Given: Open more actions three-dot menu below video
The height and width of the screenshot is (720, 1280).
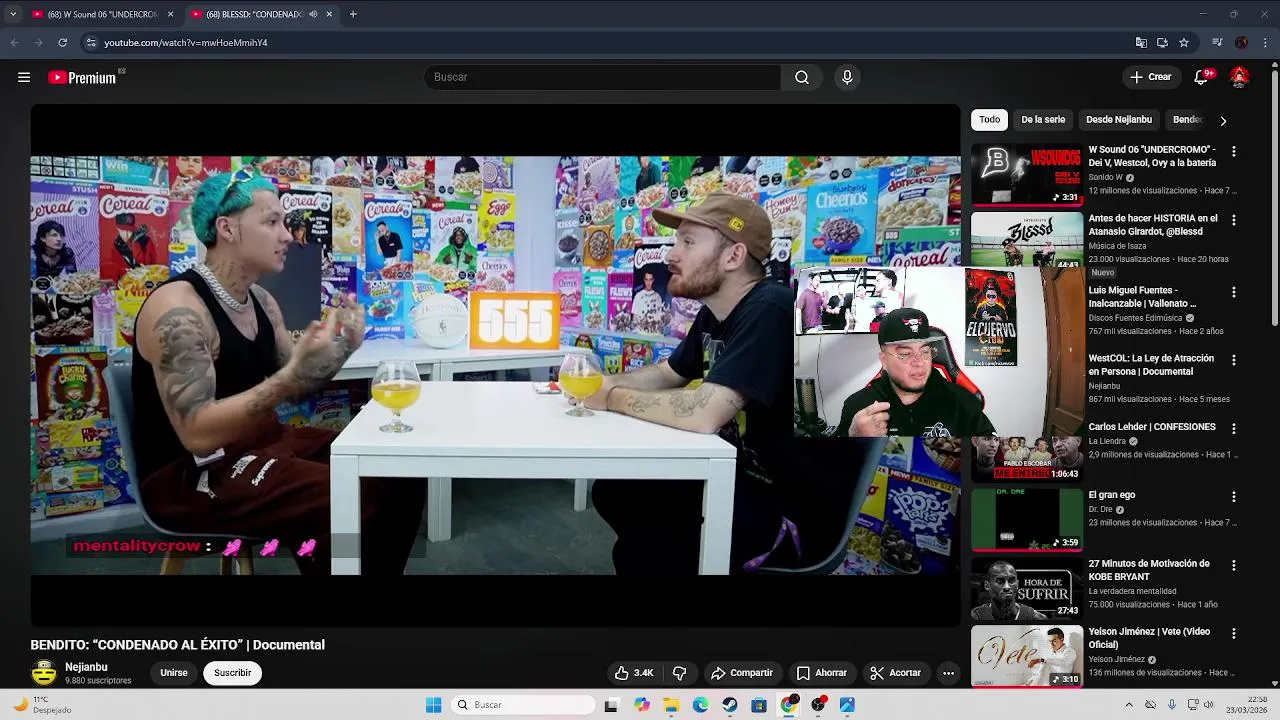Looking at the screenshot, I should [x=948, y=673].
